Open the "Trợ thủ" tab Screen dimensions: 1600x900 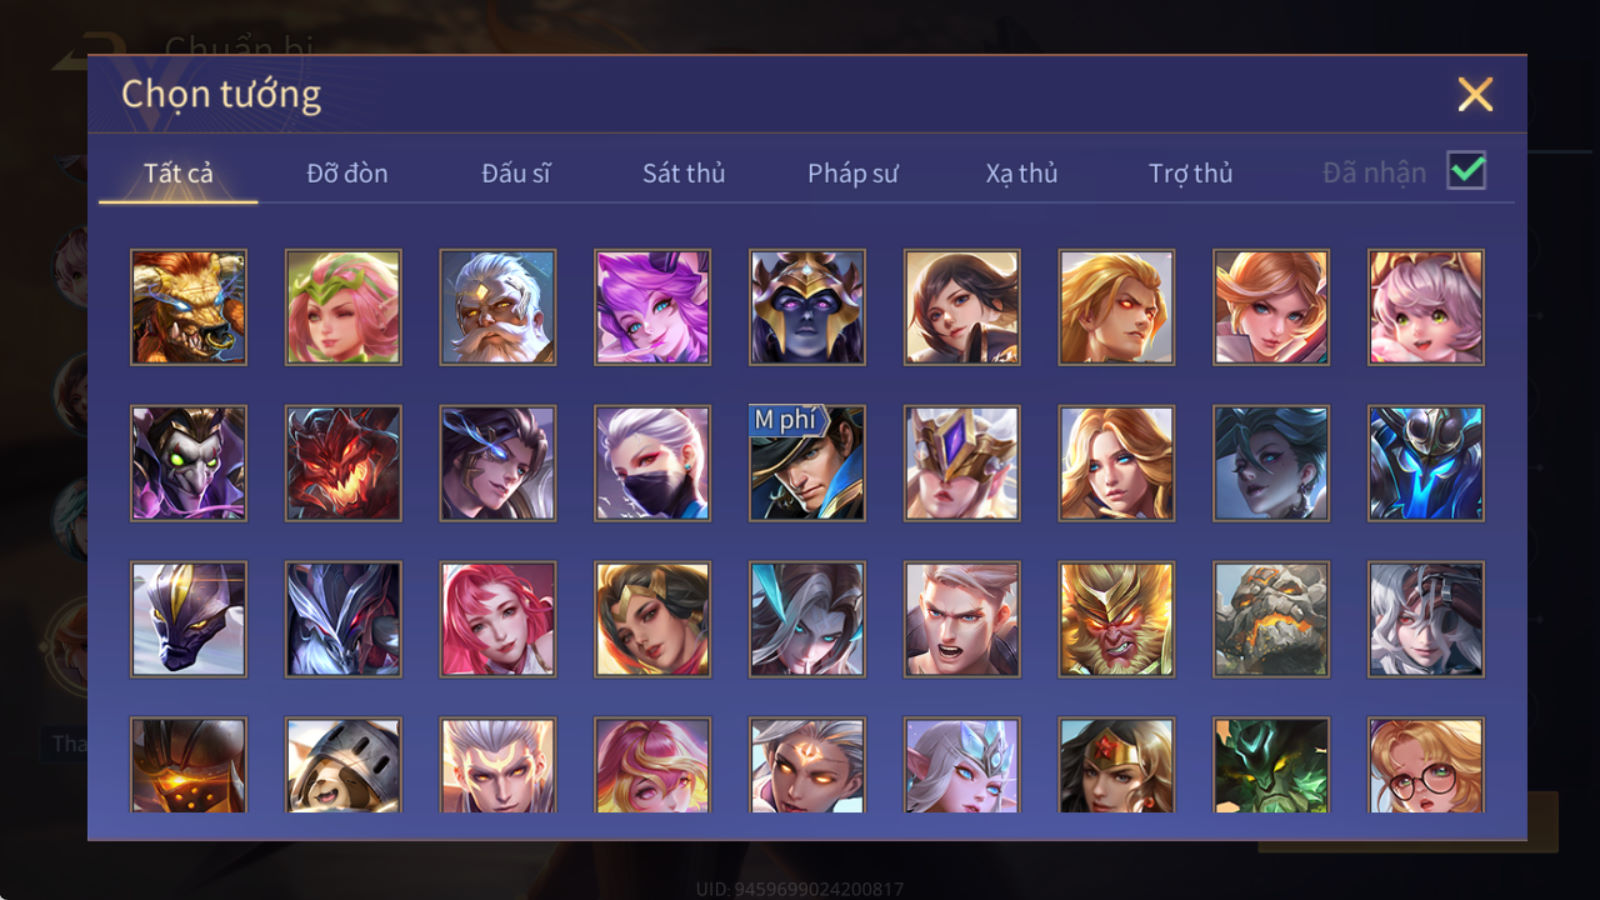[1190, 173]
